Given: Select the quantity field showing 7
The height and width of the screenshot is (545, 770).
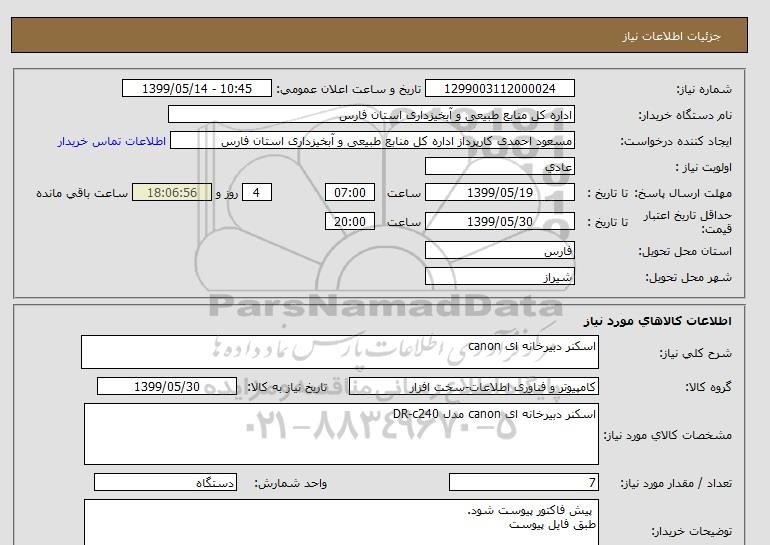Looking at the screenshot, I should point(523,483).
